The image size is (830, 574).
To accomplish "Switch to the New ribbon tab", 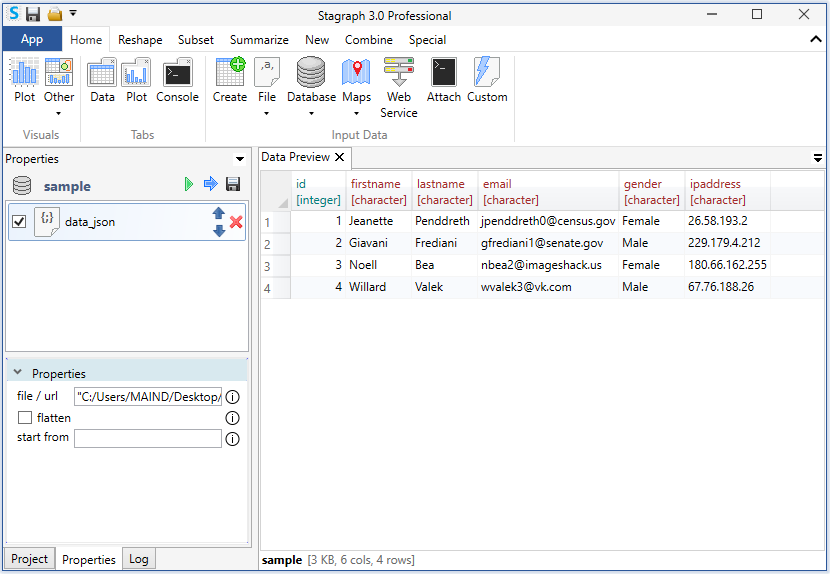I will click(317, 40).
